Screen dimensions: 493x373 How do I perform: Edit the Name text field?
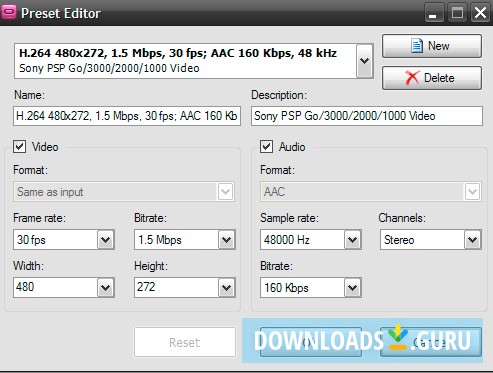(127, 116)
